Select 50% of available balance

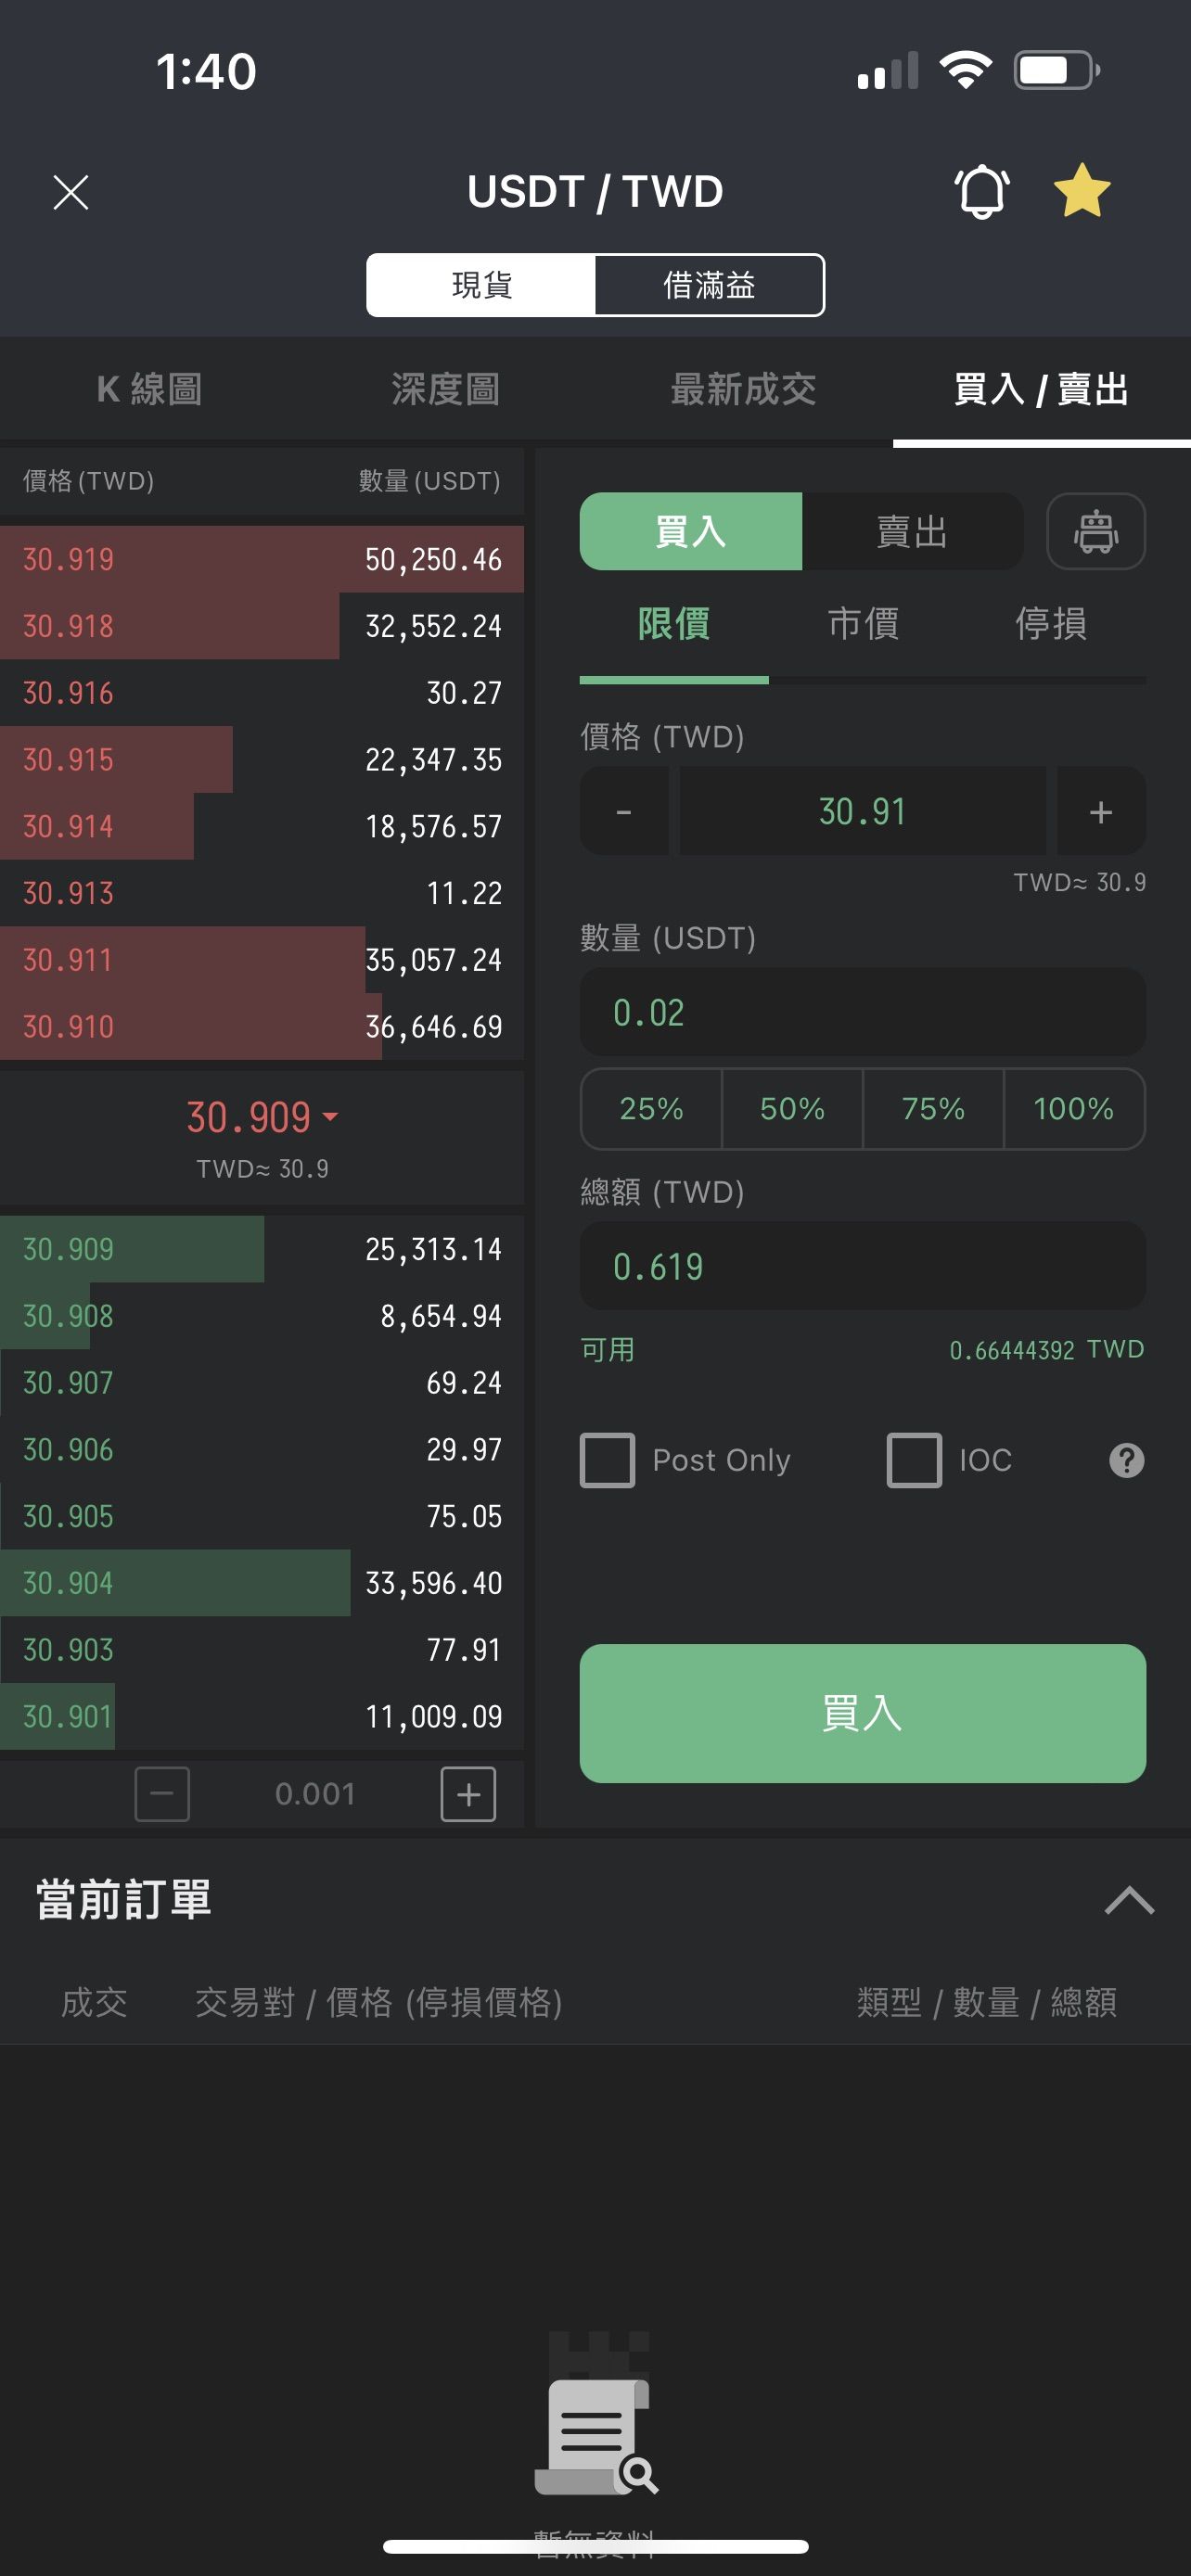point(792,1108)
